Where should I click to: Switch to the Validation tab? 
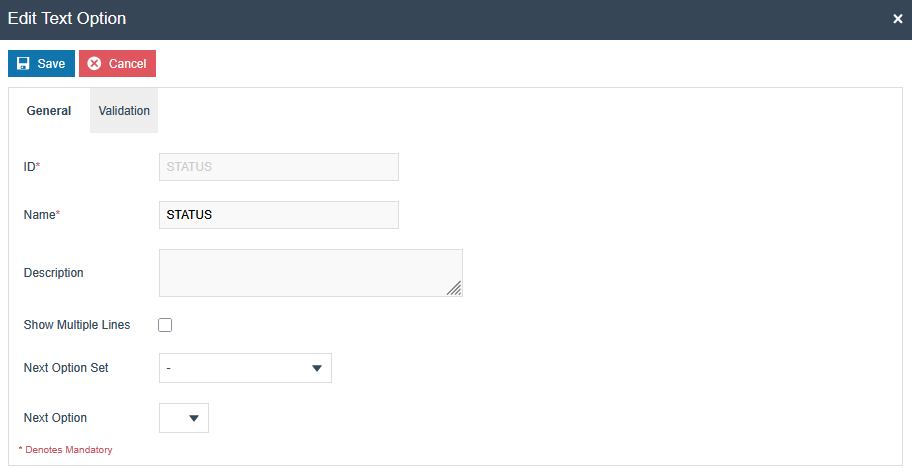(x=124, y=111)
